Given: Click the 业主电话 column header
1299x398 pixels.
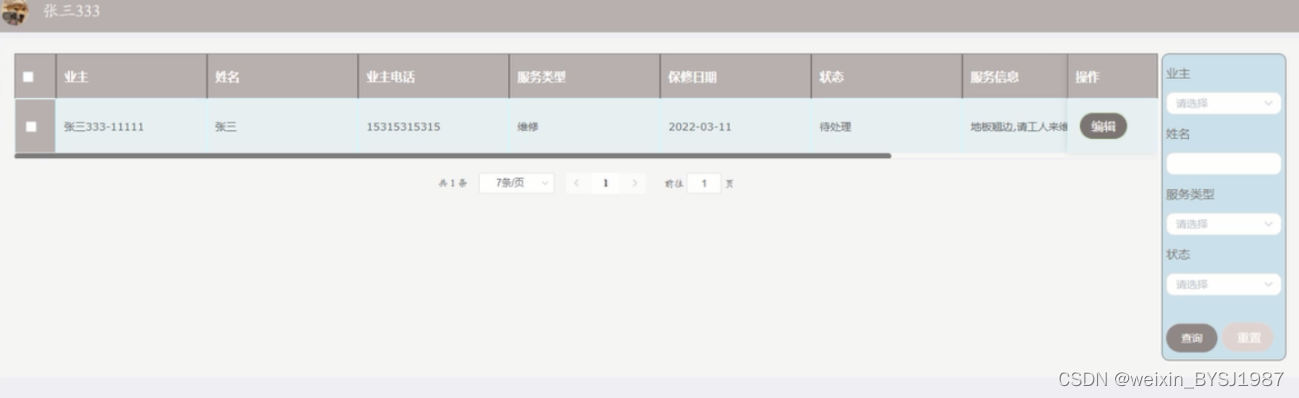Looking at the screenshot, I should click(x=433, y=77).
